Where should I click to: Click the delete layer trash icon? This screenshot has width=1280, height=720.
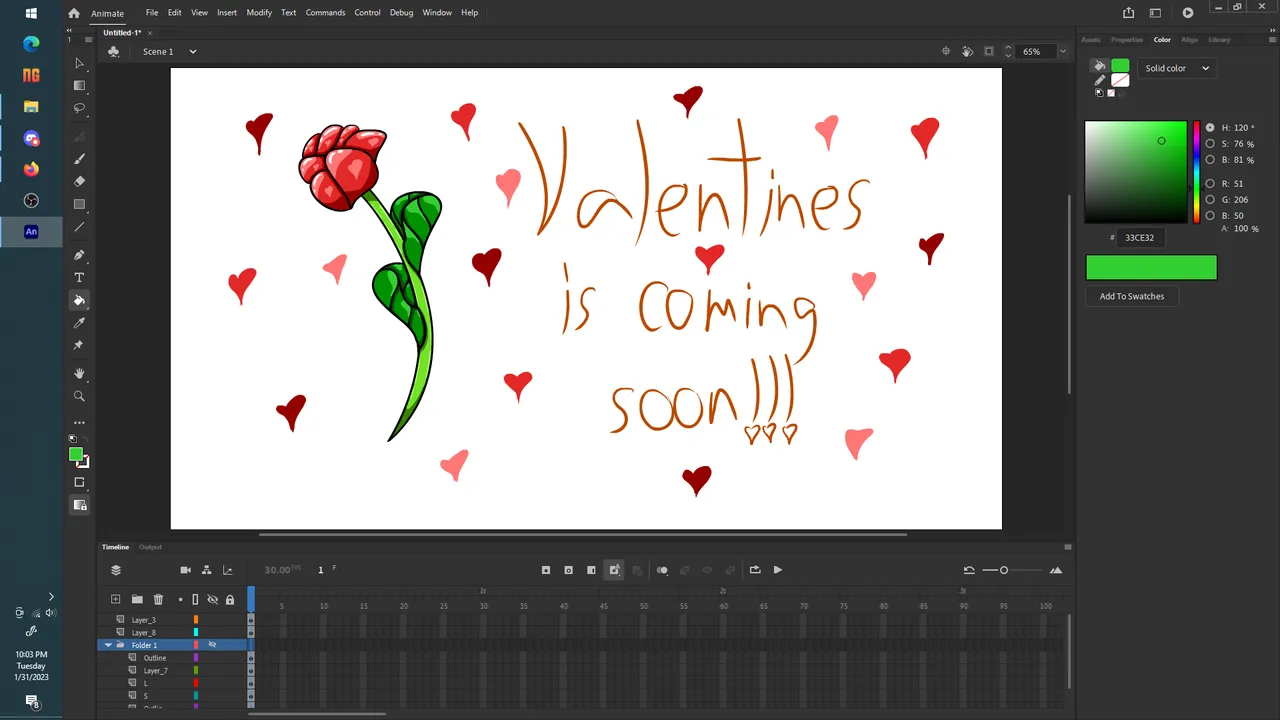point(158,599)
